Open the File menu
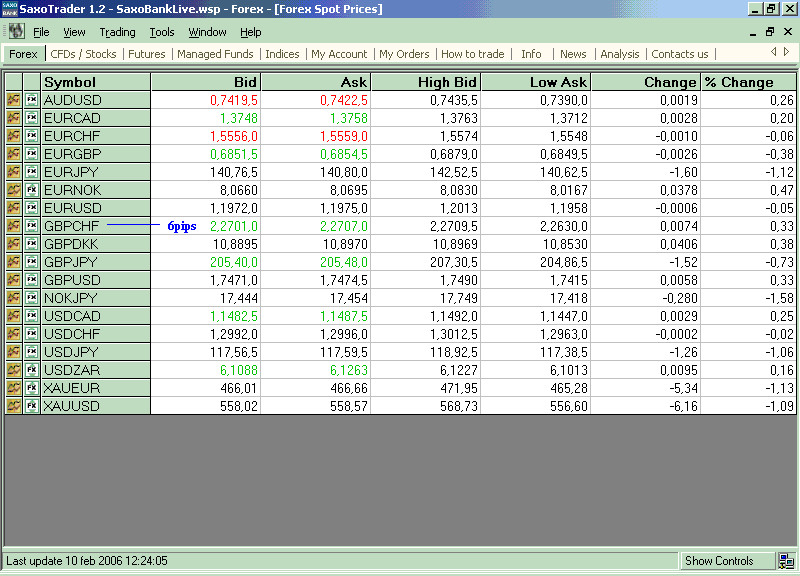Viewport: 800px width, 576px height. (41, 32)
